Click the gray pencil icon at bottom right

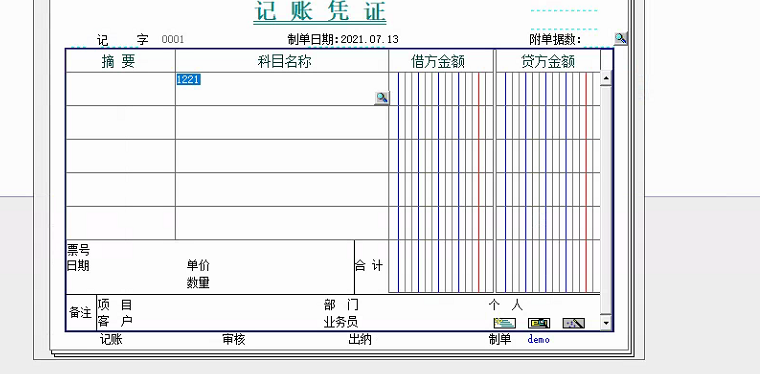click(x=573, y=323)
